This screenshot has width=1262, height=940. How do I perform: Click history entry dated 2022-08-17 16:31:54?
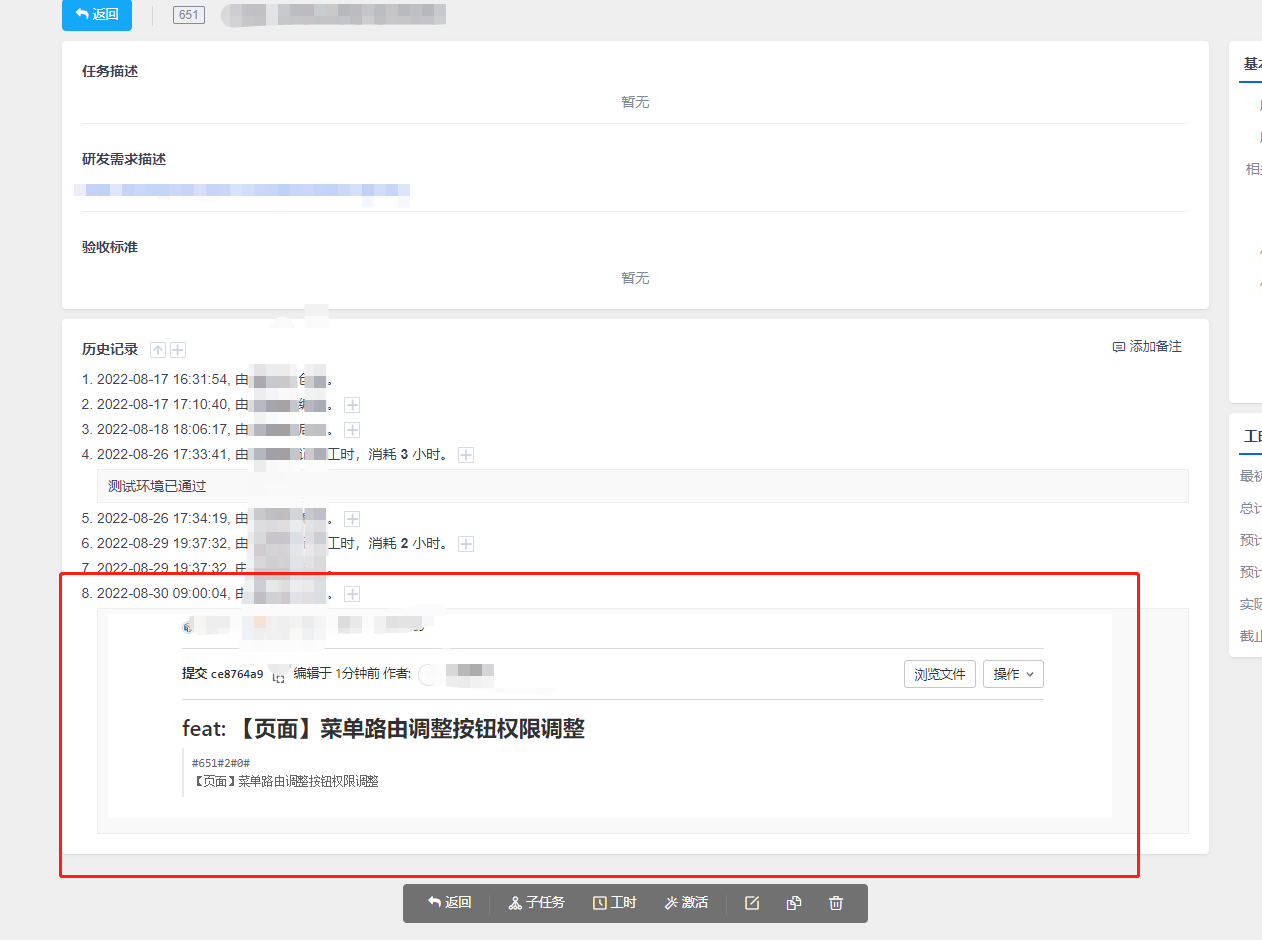[207, 380]
